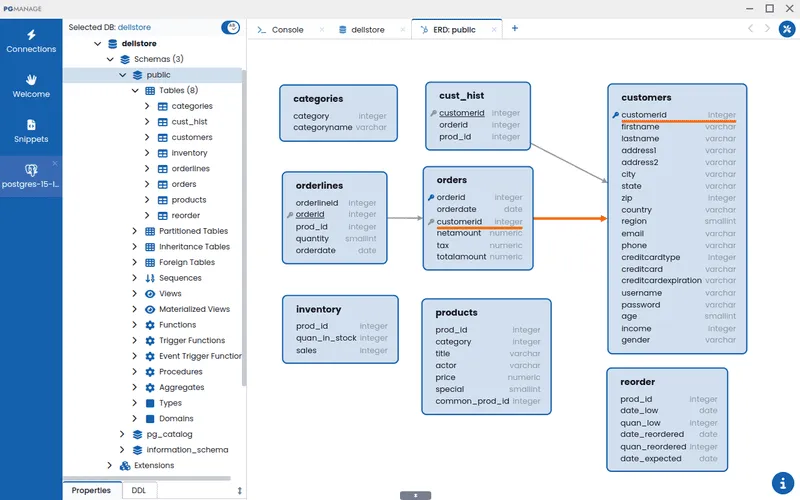Switch to the Console tab
This screenshot has height=500, width=800.
click(284, 30)
